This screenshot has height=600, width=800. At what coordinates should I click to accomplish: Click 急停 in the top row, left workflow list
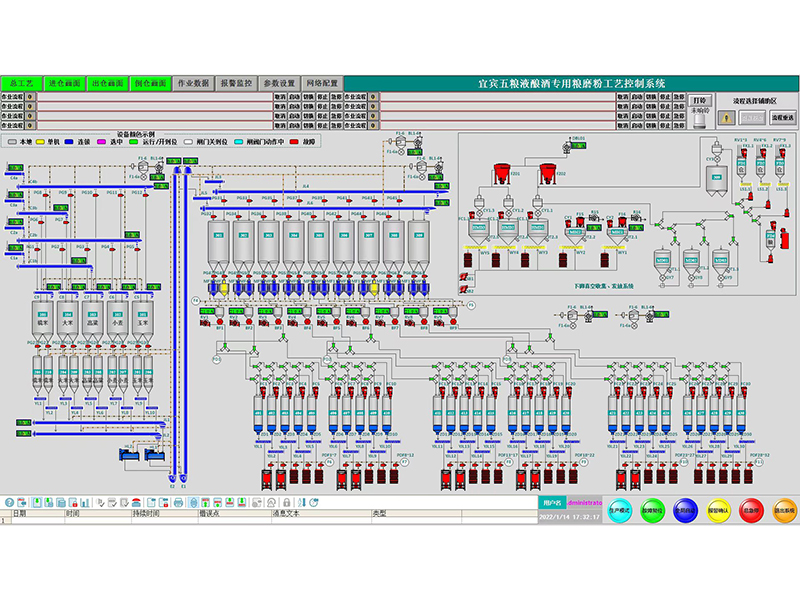[336, 97]
